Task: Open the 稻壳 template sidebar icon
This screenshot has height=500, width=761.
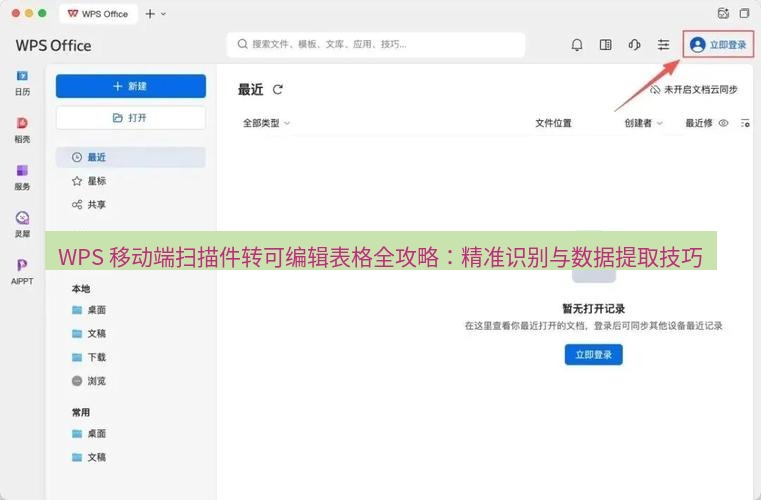Action: (22, 123)
